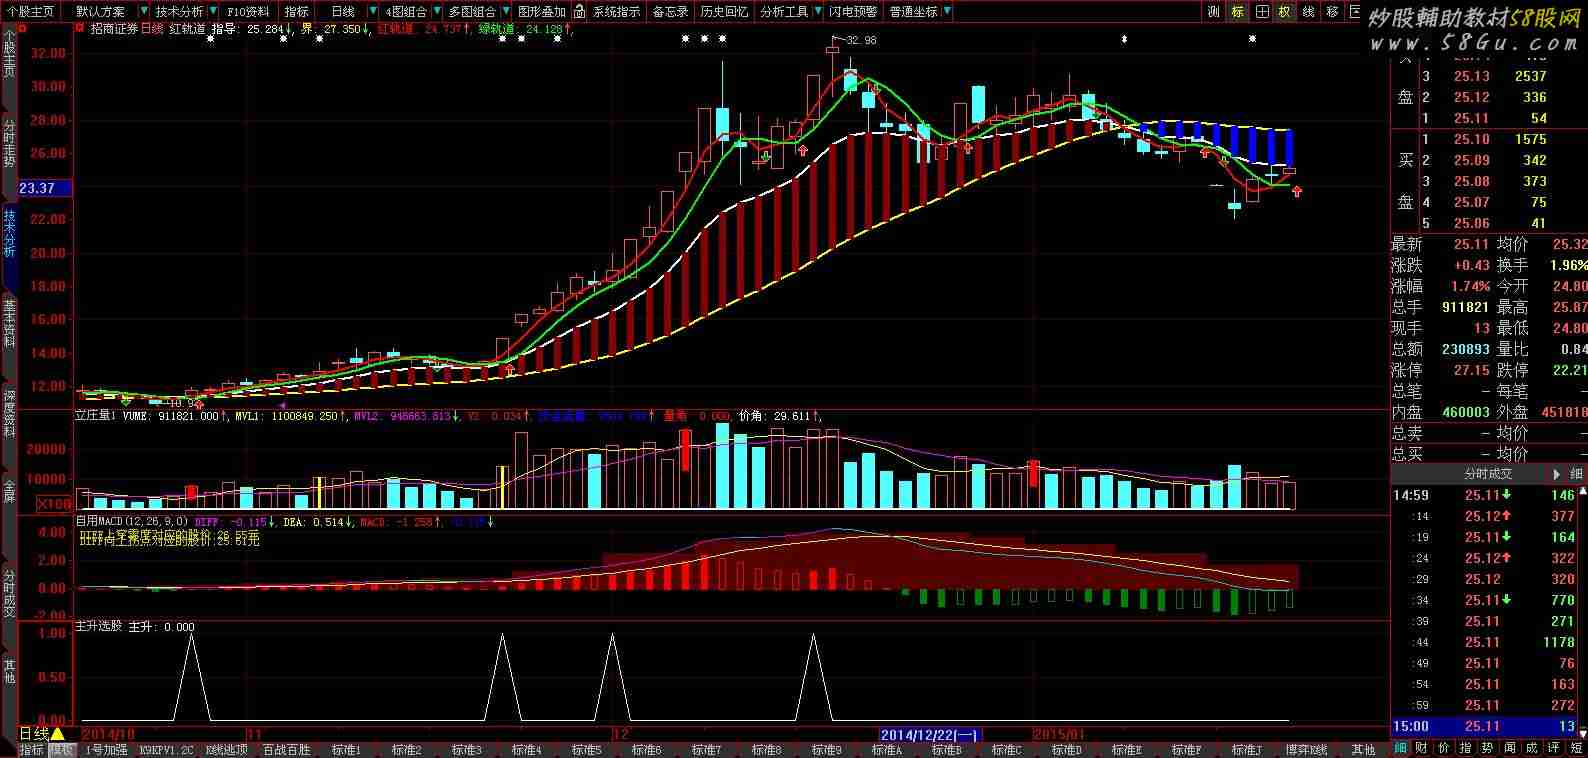1588x758 pixels.
Task: Click the 财 finance icon at bottom right
Action: pos(1422,748)
